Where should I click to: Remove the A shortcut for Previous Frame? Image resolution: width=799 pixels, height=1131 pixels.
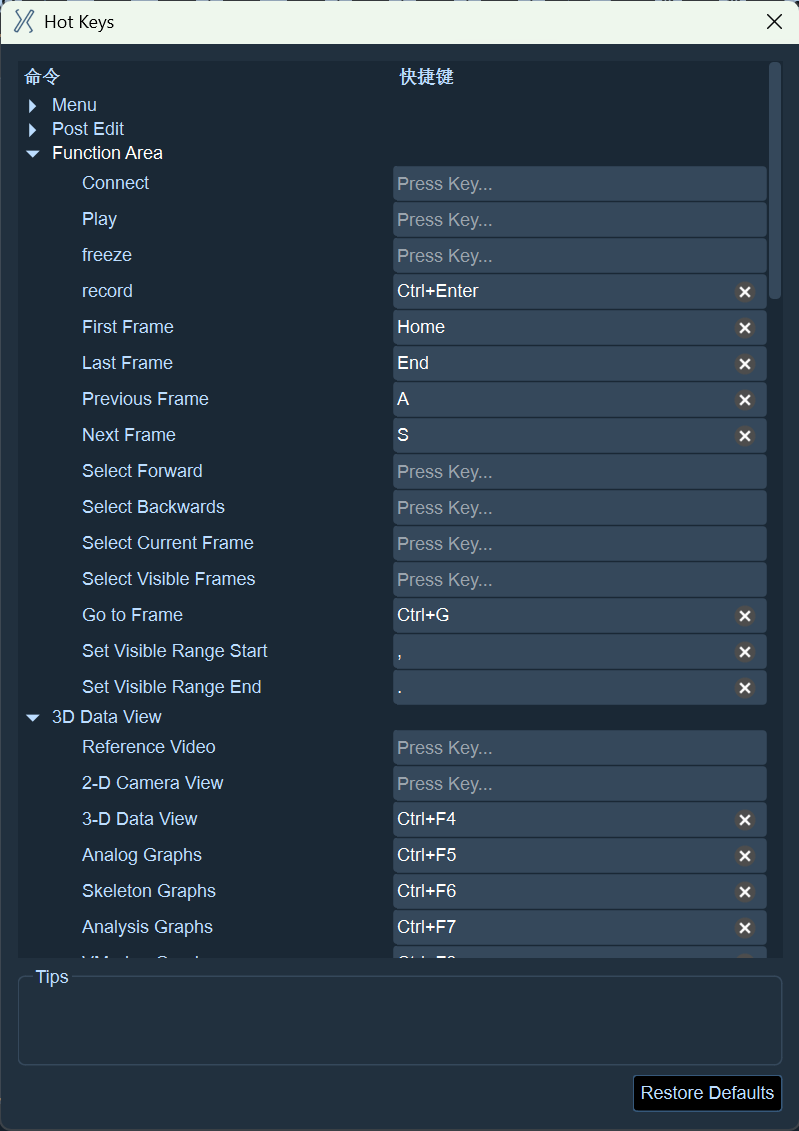[745, 400]
